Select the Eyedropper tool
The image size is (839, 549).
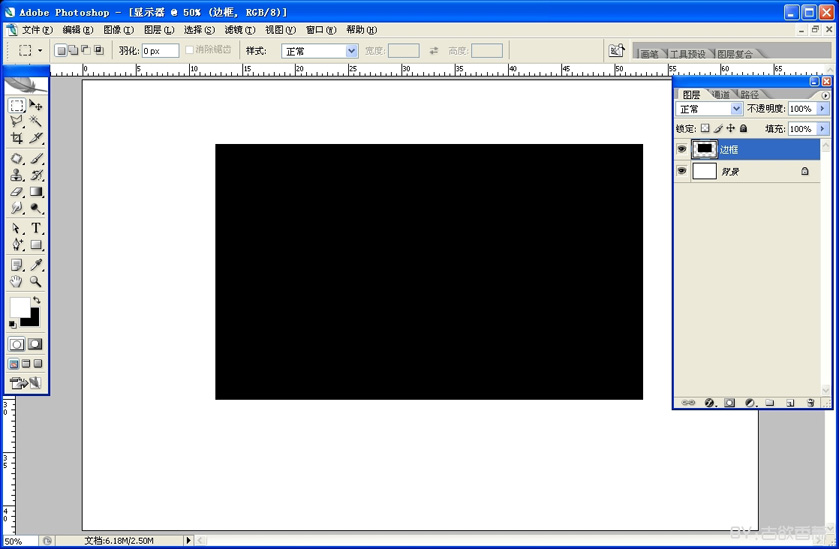click(x=36, y=265)
